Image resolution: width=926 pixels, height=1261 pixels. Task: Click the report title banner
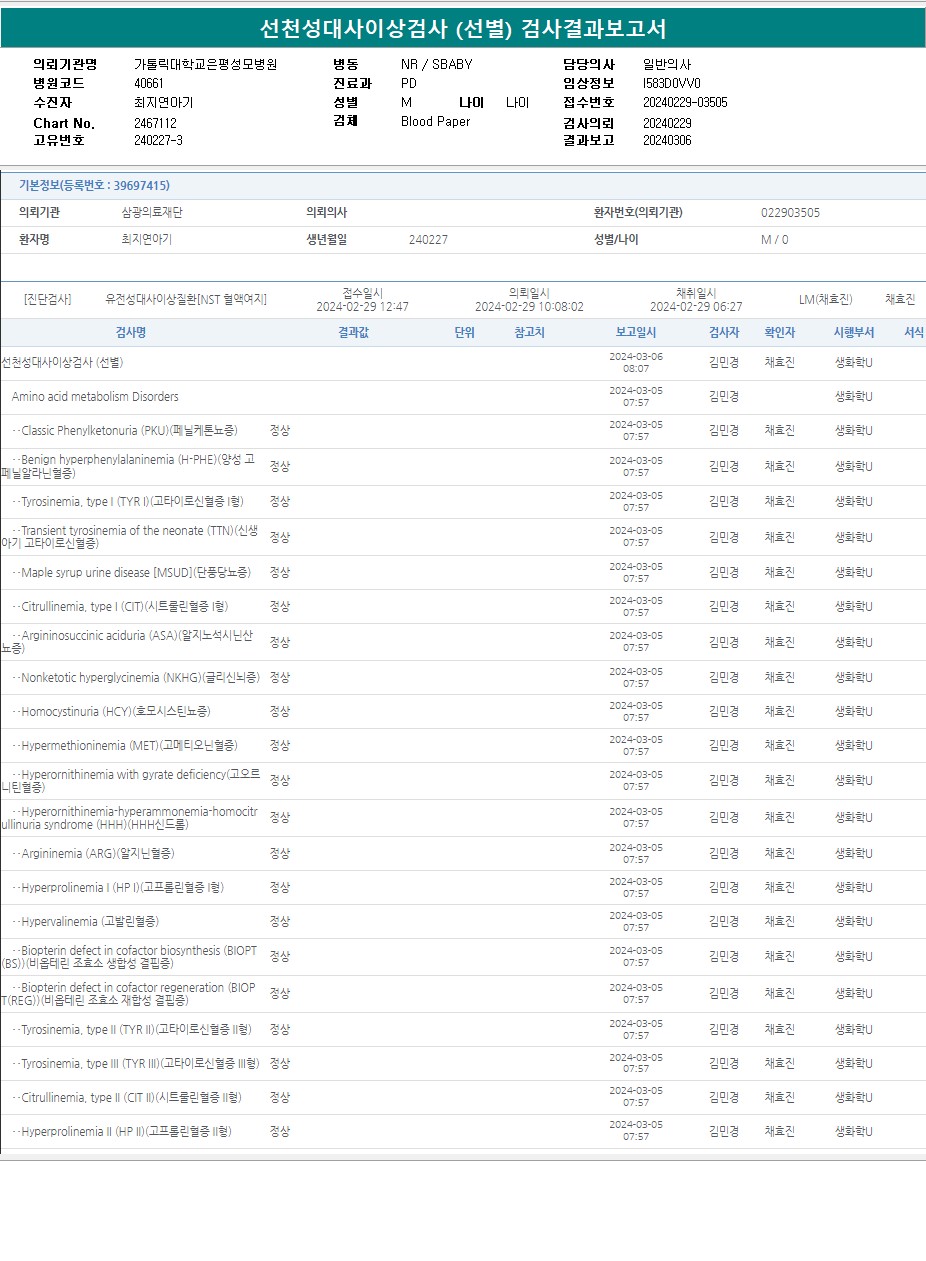pos(463,28)
